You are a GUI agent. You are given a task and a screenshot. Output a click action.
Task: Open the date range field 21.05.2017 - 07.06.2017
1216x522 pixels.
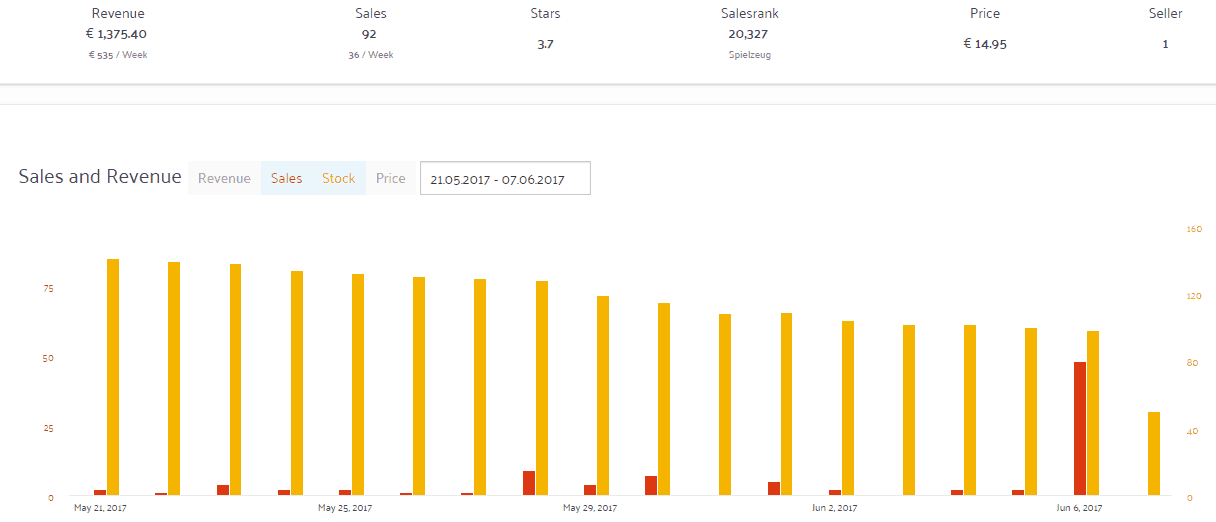[x=505, y=178]
